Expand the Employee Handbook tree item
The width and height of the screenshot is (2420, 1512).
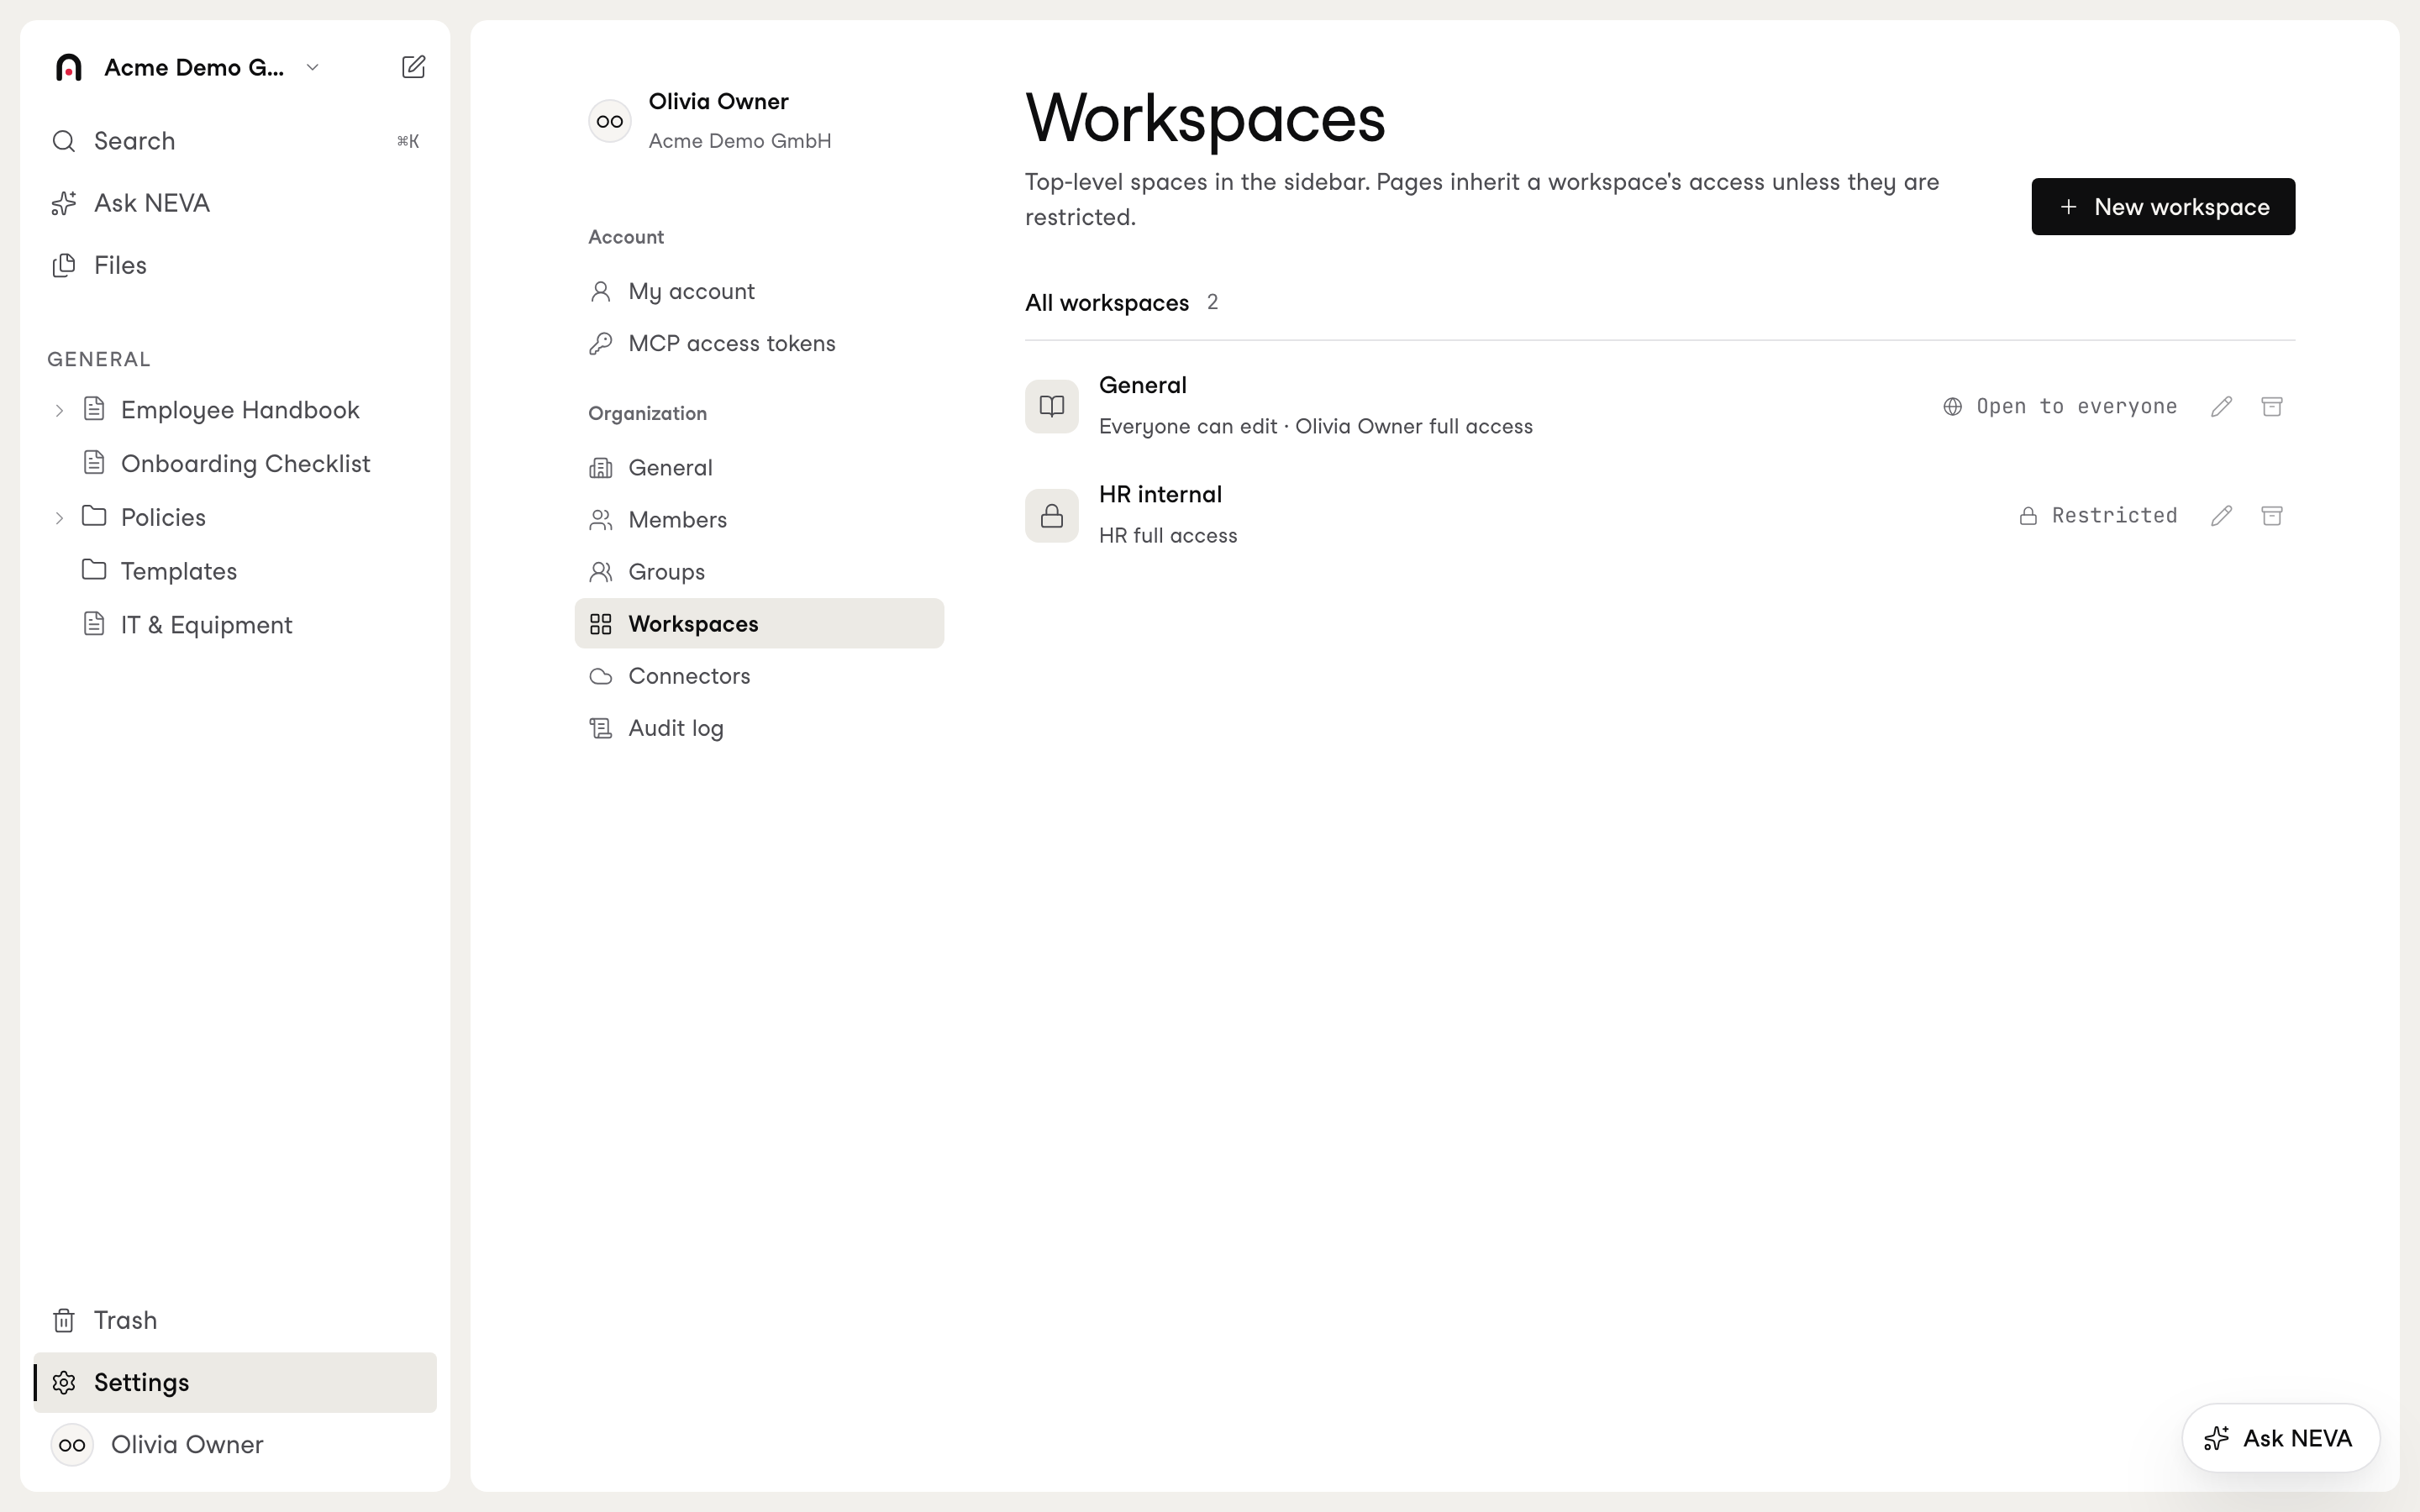pyautogui.click(x=59, y=410)
